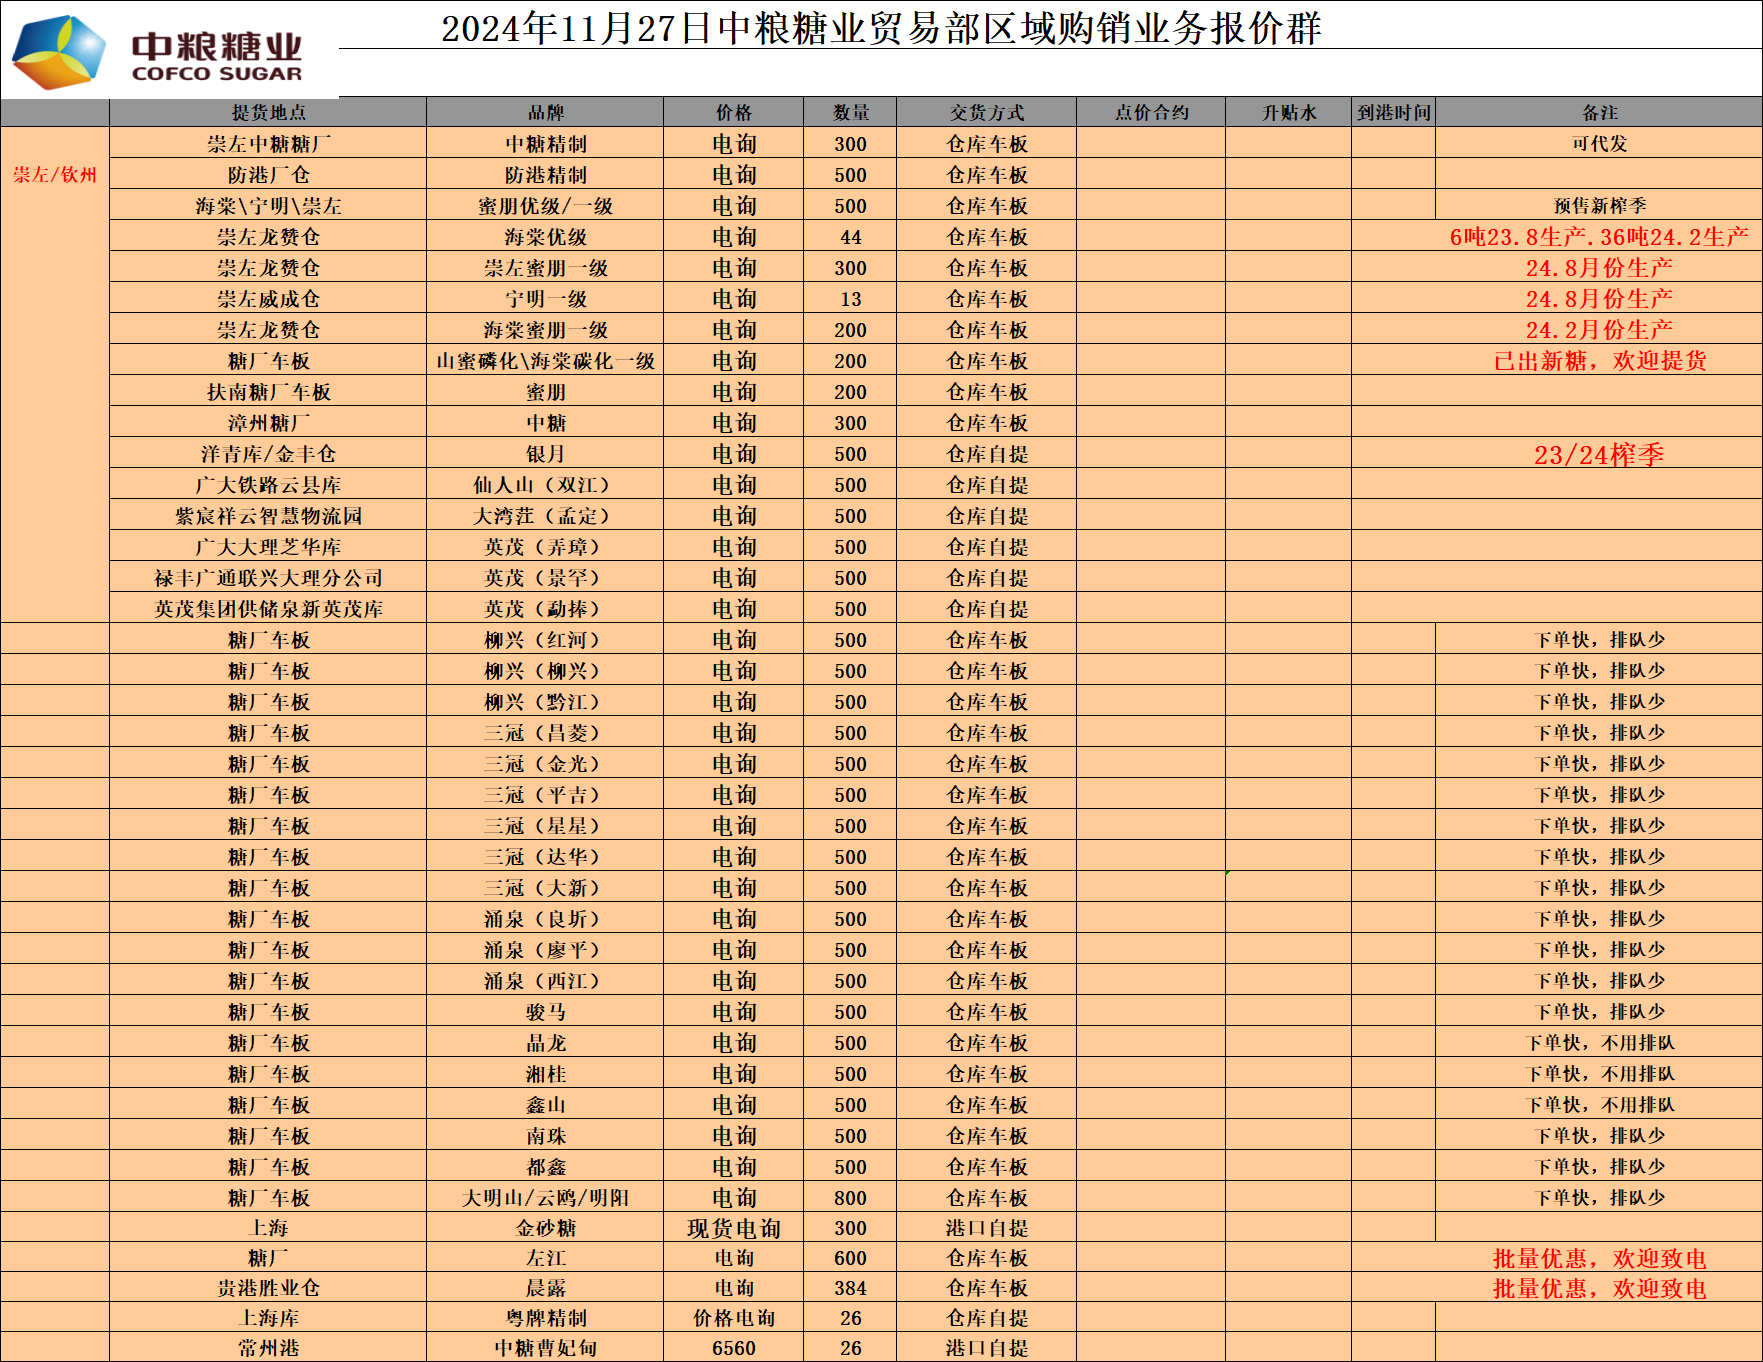Click the 交货方式 column header
The image size is (1763, 1362).
pos(986,113)
